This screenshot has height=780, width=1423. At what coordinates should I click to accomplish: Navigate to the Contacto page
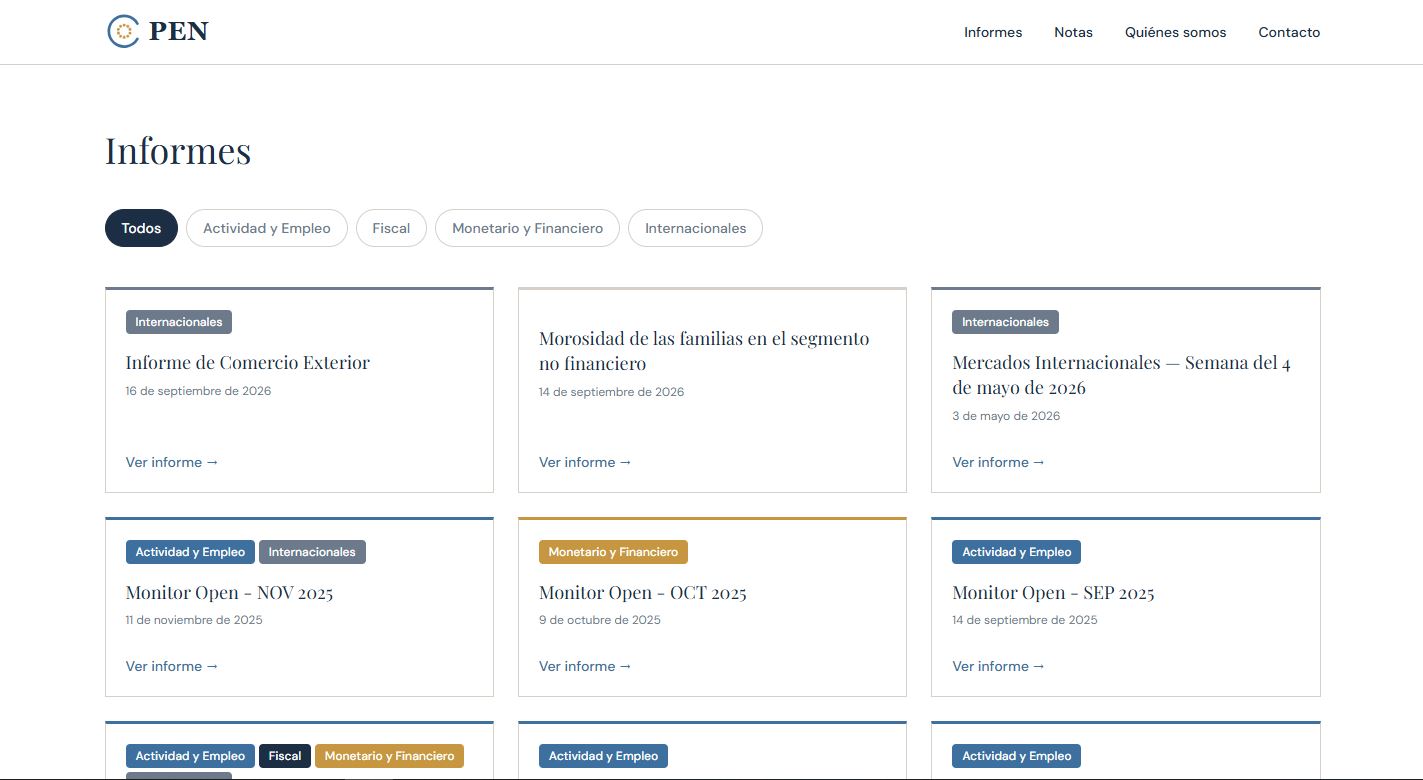point(1289,32)
